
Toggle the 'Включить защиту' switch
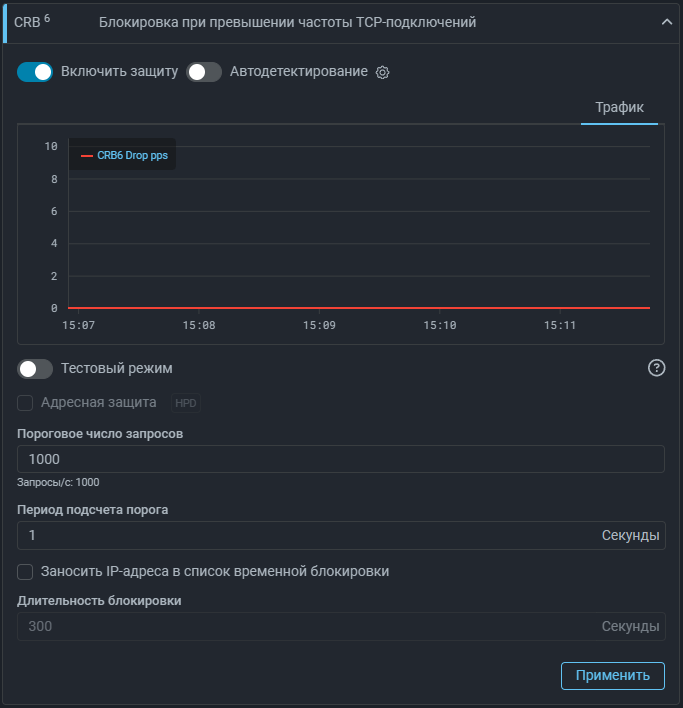point(35,72)
